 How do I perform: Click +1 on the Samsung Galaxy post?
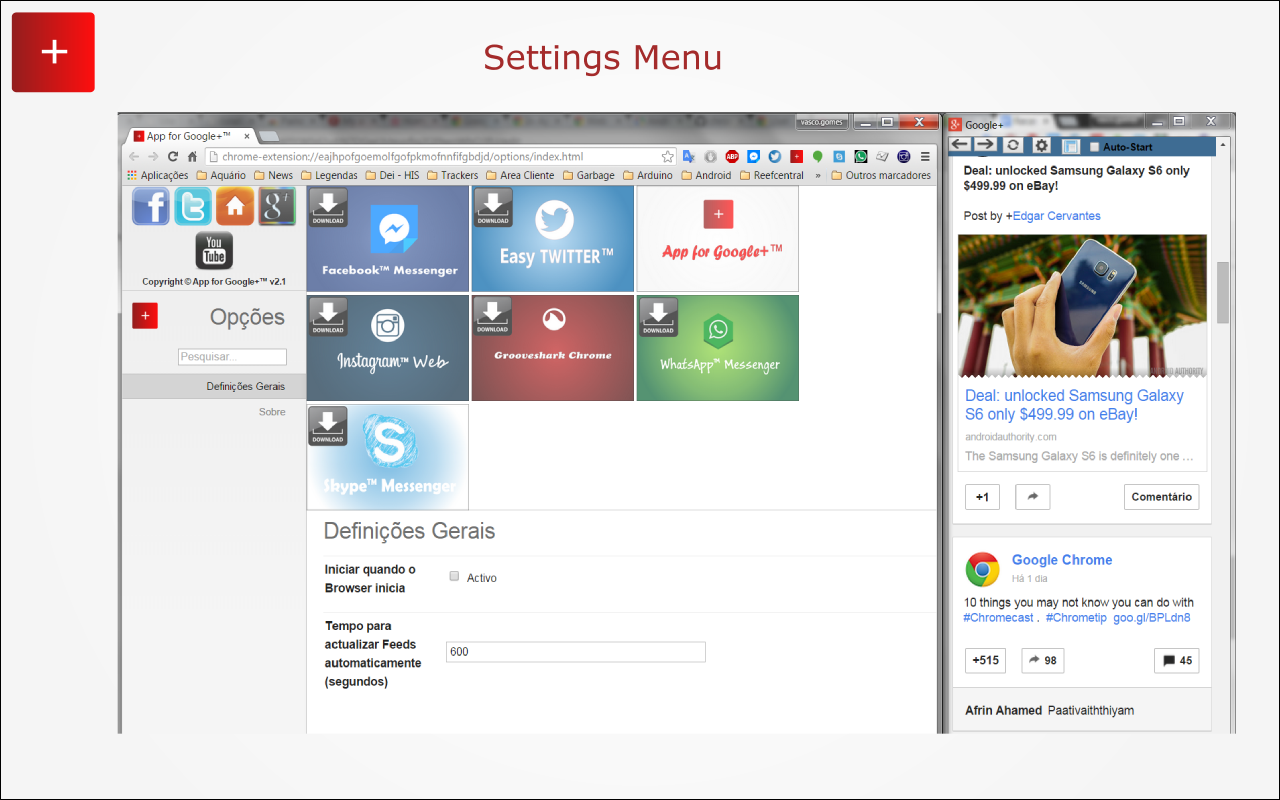(x=982, y=497)
